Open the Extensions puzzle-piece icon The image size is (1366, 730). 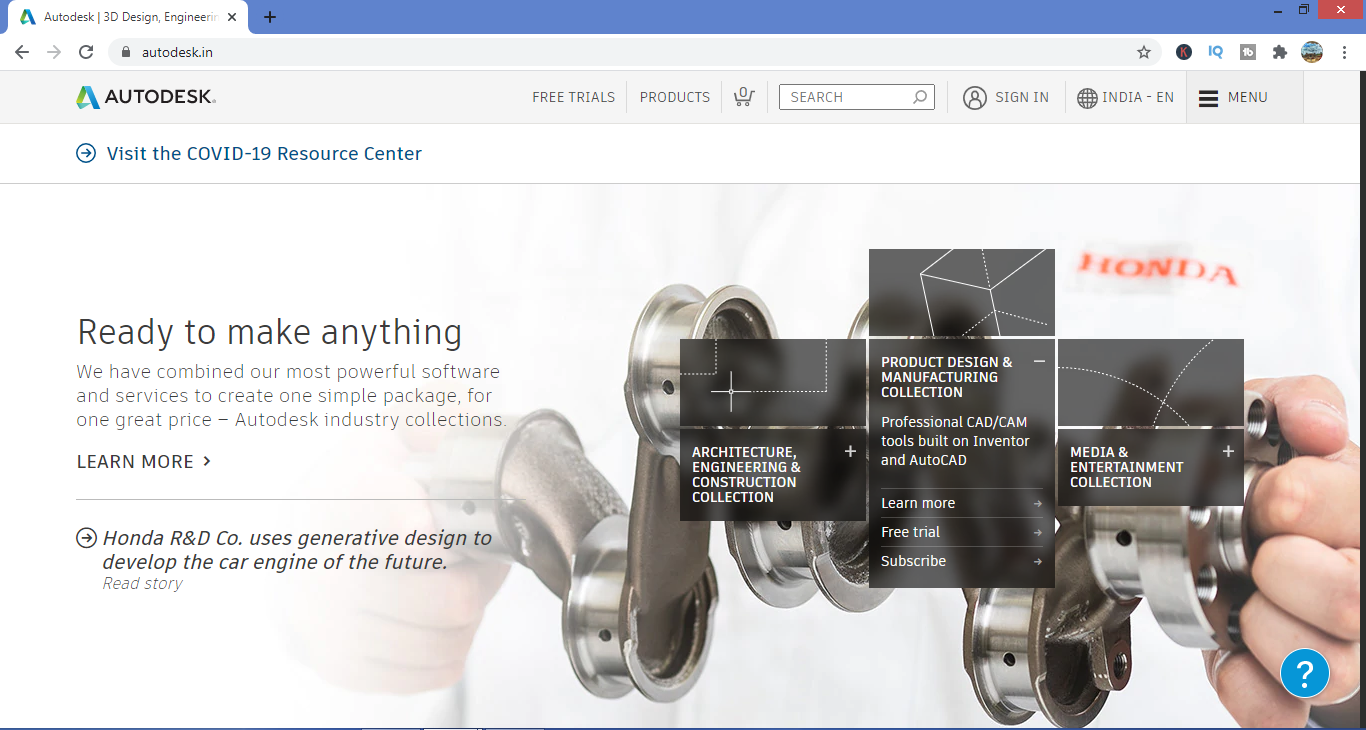1280,52
